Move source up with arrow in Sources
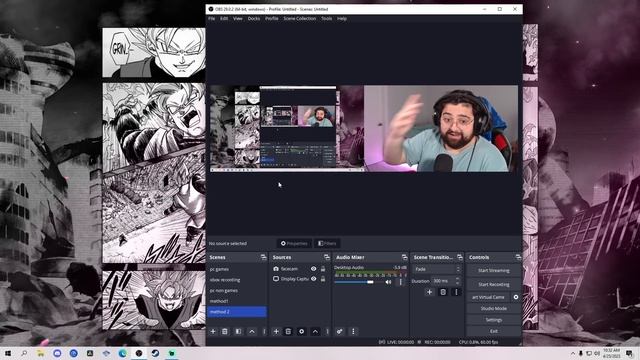This screenshot has height=360, width=640. click(315, 331)
